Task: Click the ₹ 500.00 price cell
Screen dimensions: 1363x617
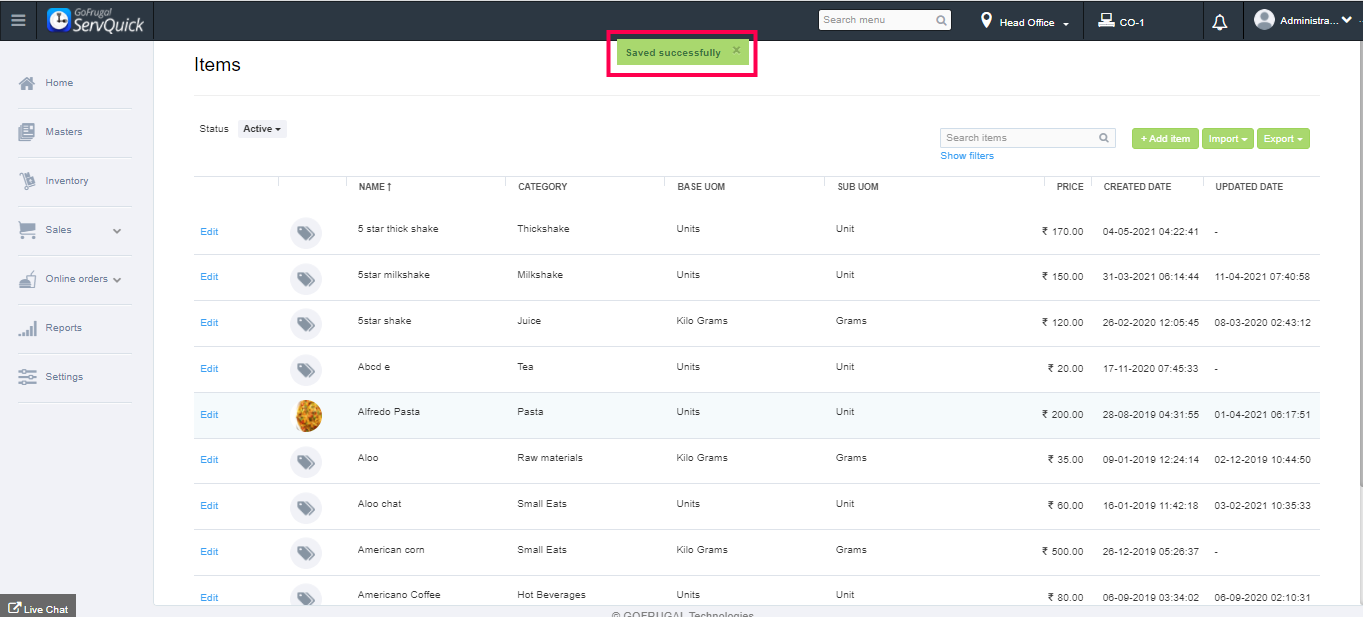Action: [1062, 551]
